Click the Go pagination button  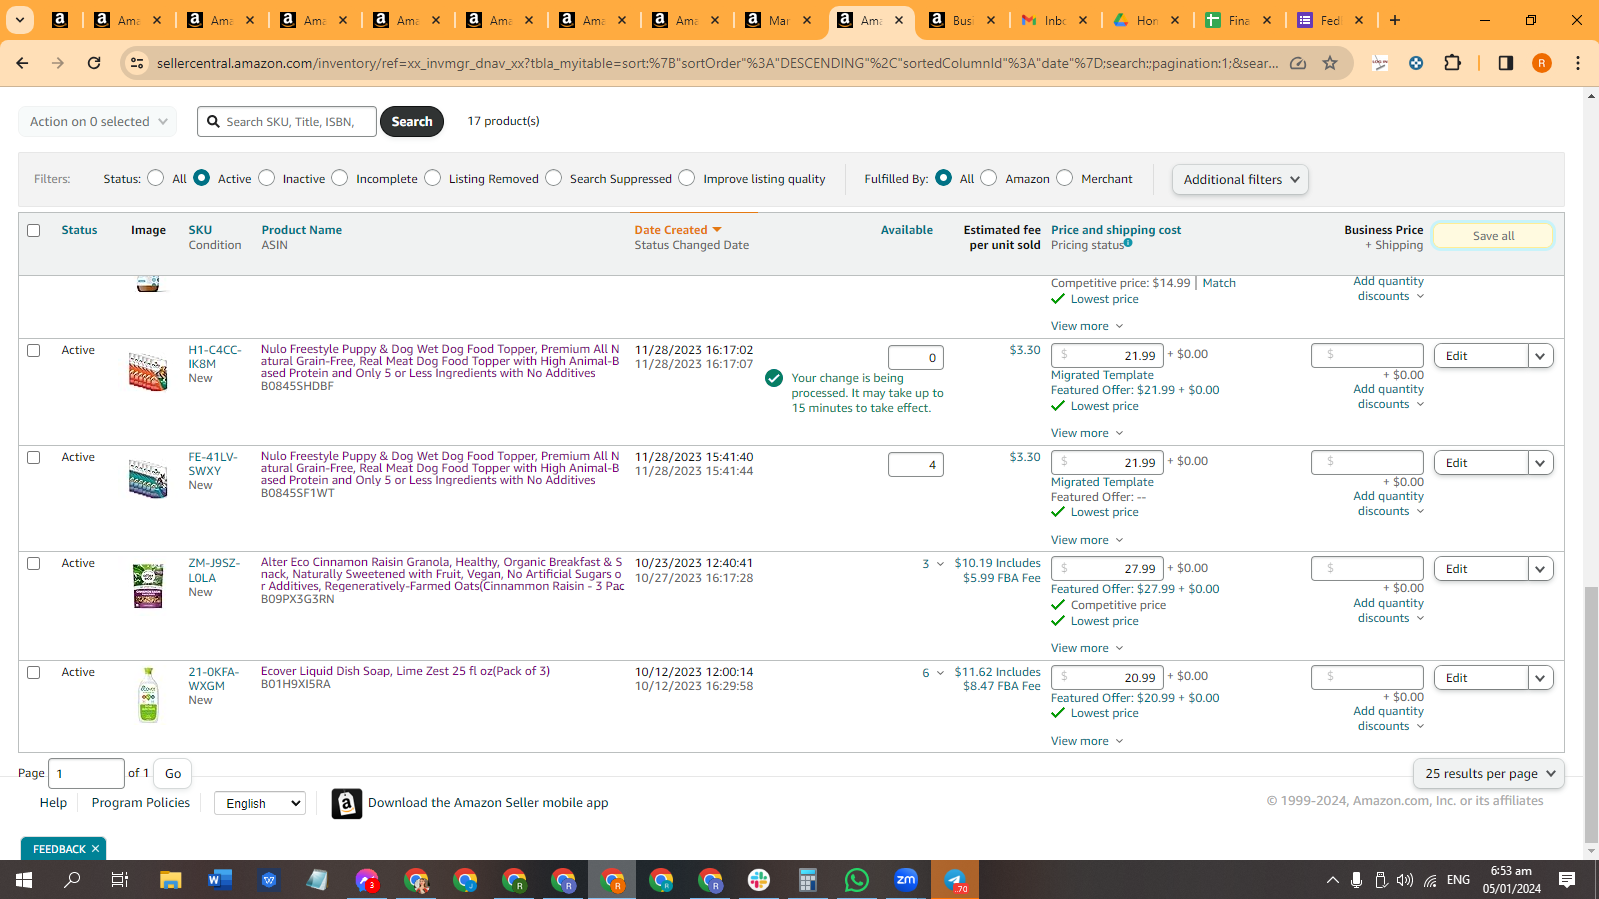(x=173, y=774)
